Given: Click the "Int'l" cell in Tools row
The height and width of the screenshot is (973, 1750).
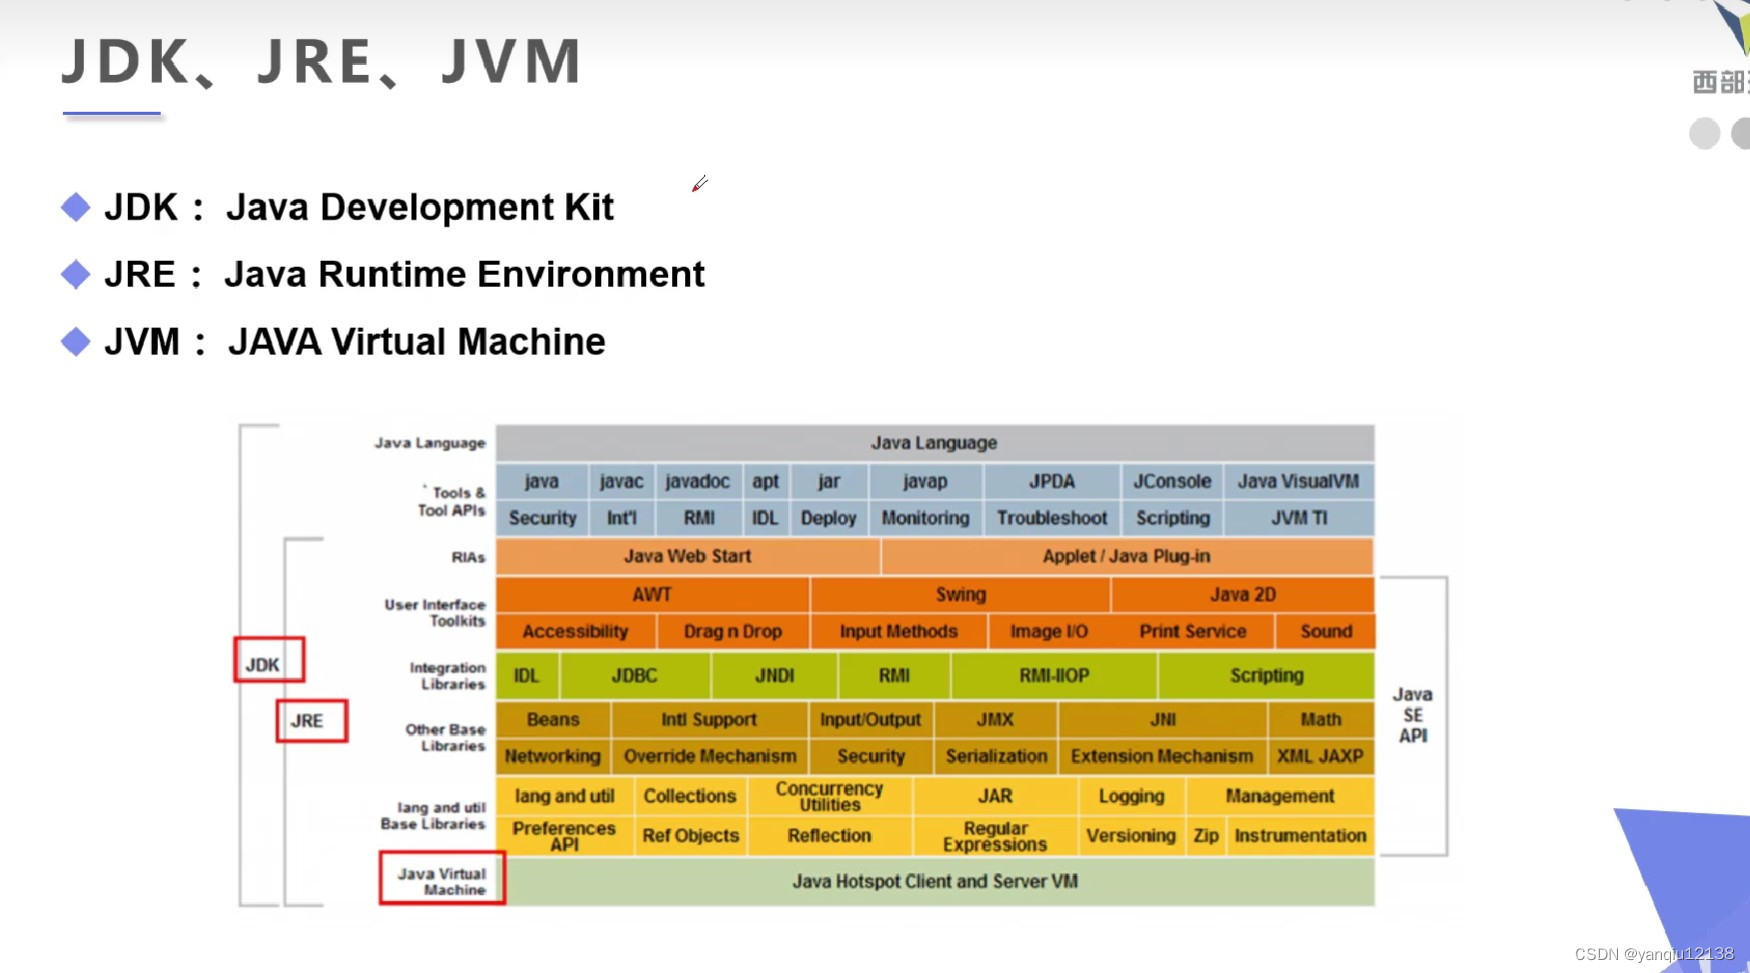Looking at the screenshot, I should click(621, 518).
